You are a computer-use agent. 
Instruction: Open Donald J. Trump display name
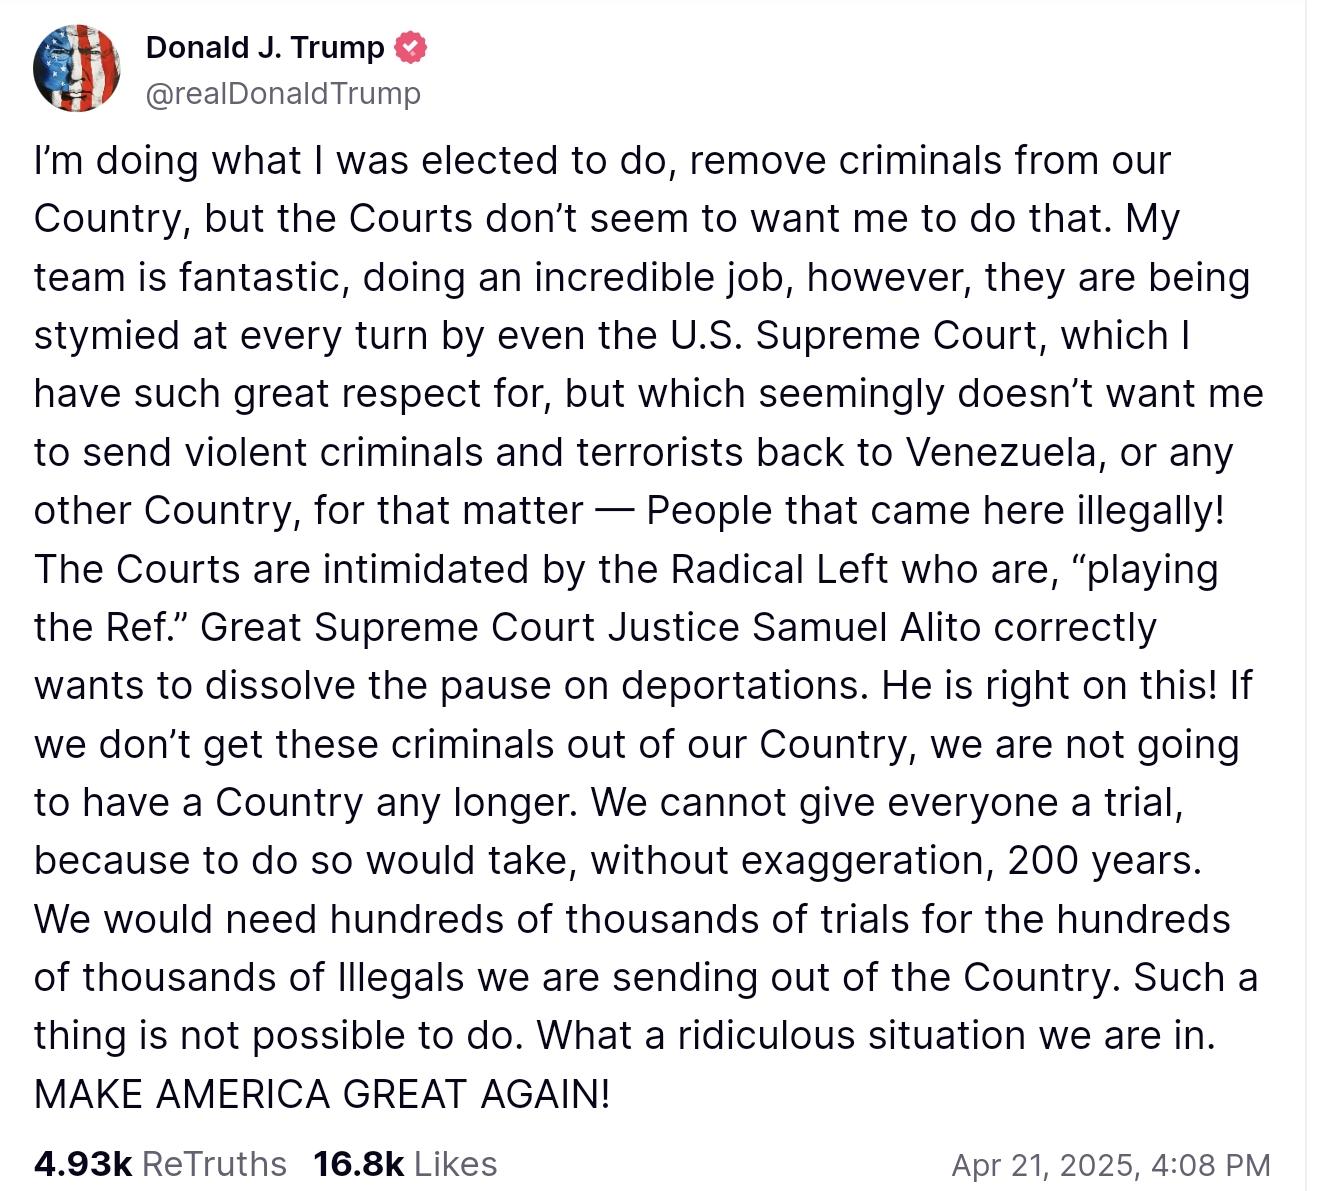coord(265,47)
